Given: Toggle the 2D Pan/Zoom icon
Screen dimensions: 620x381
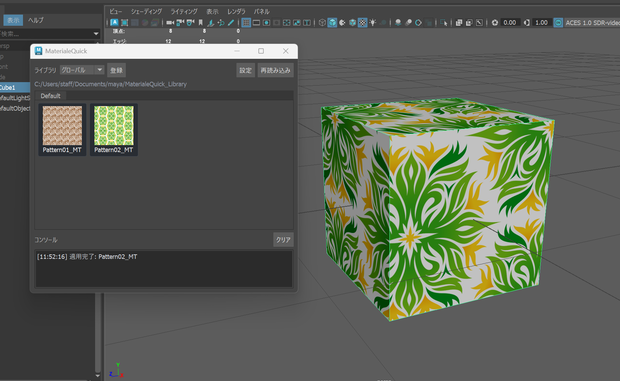Looking at the screenshot, I should coord(221,23).
